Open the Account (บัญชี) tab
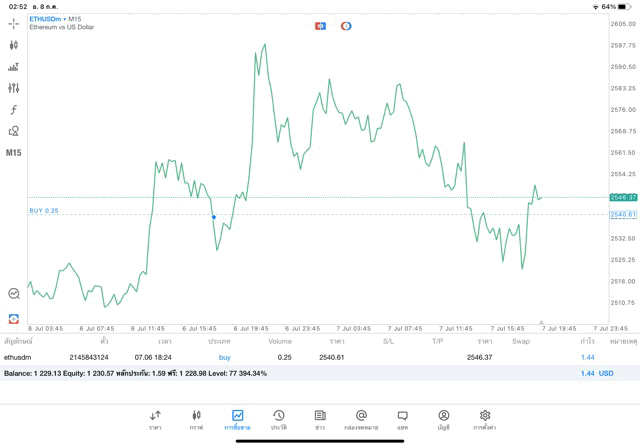This screenshot has width=640, height=447. 443,419
